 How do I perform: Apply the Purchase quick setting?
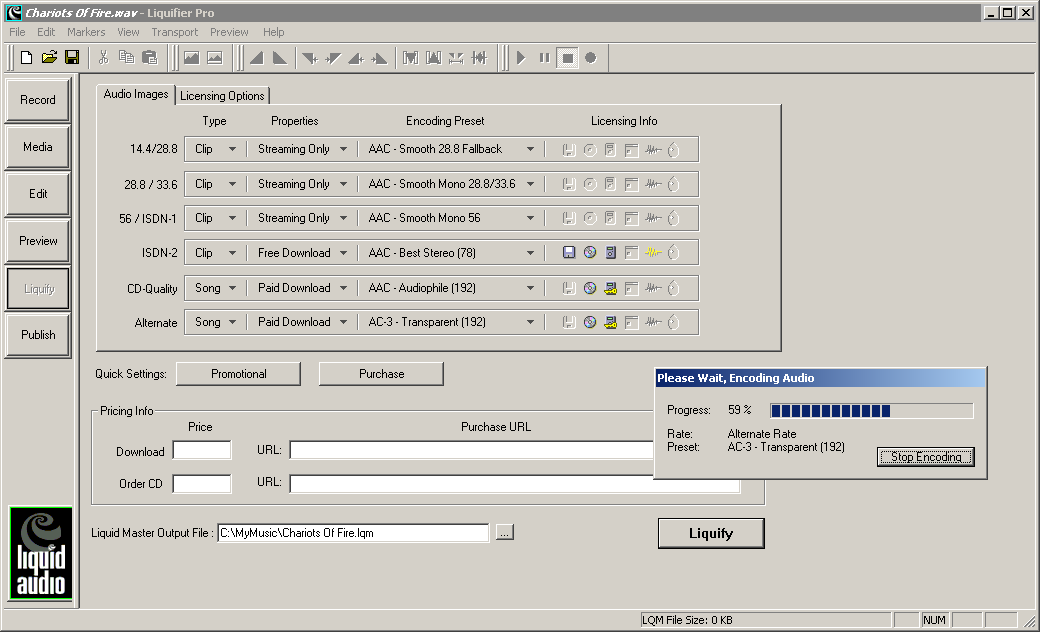pyautogui.click(x=381, y=374)
